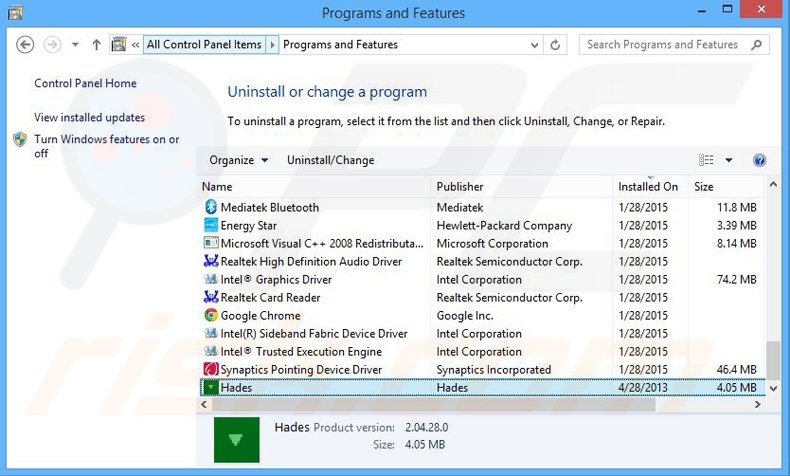
Task: Select Microsoft Visual C++ 2008 Redistributable icon
Action: click(211, 243)
